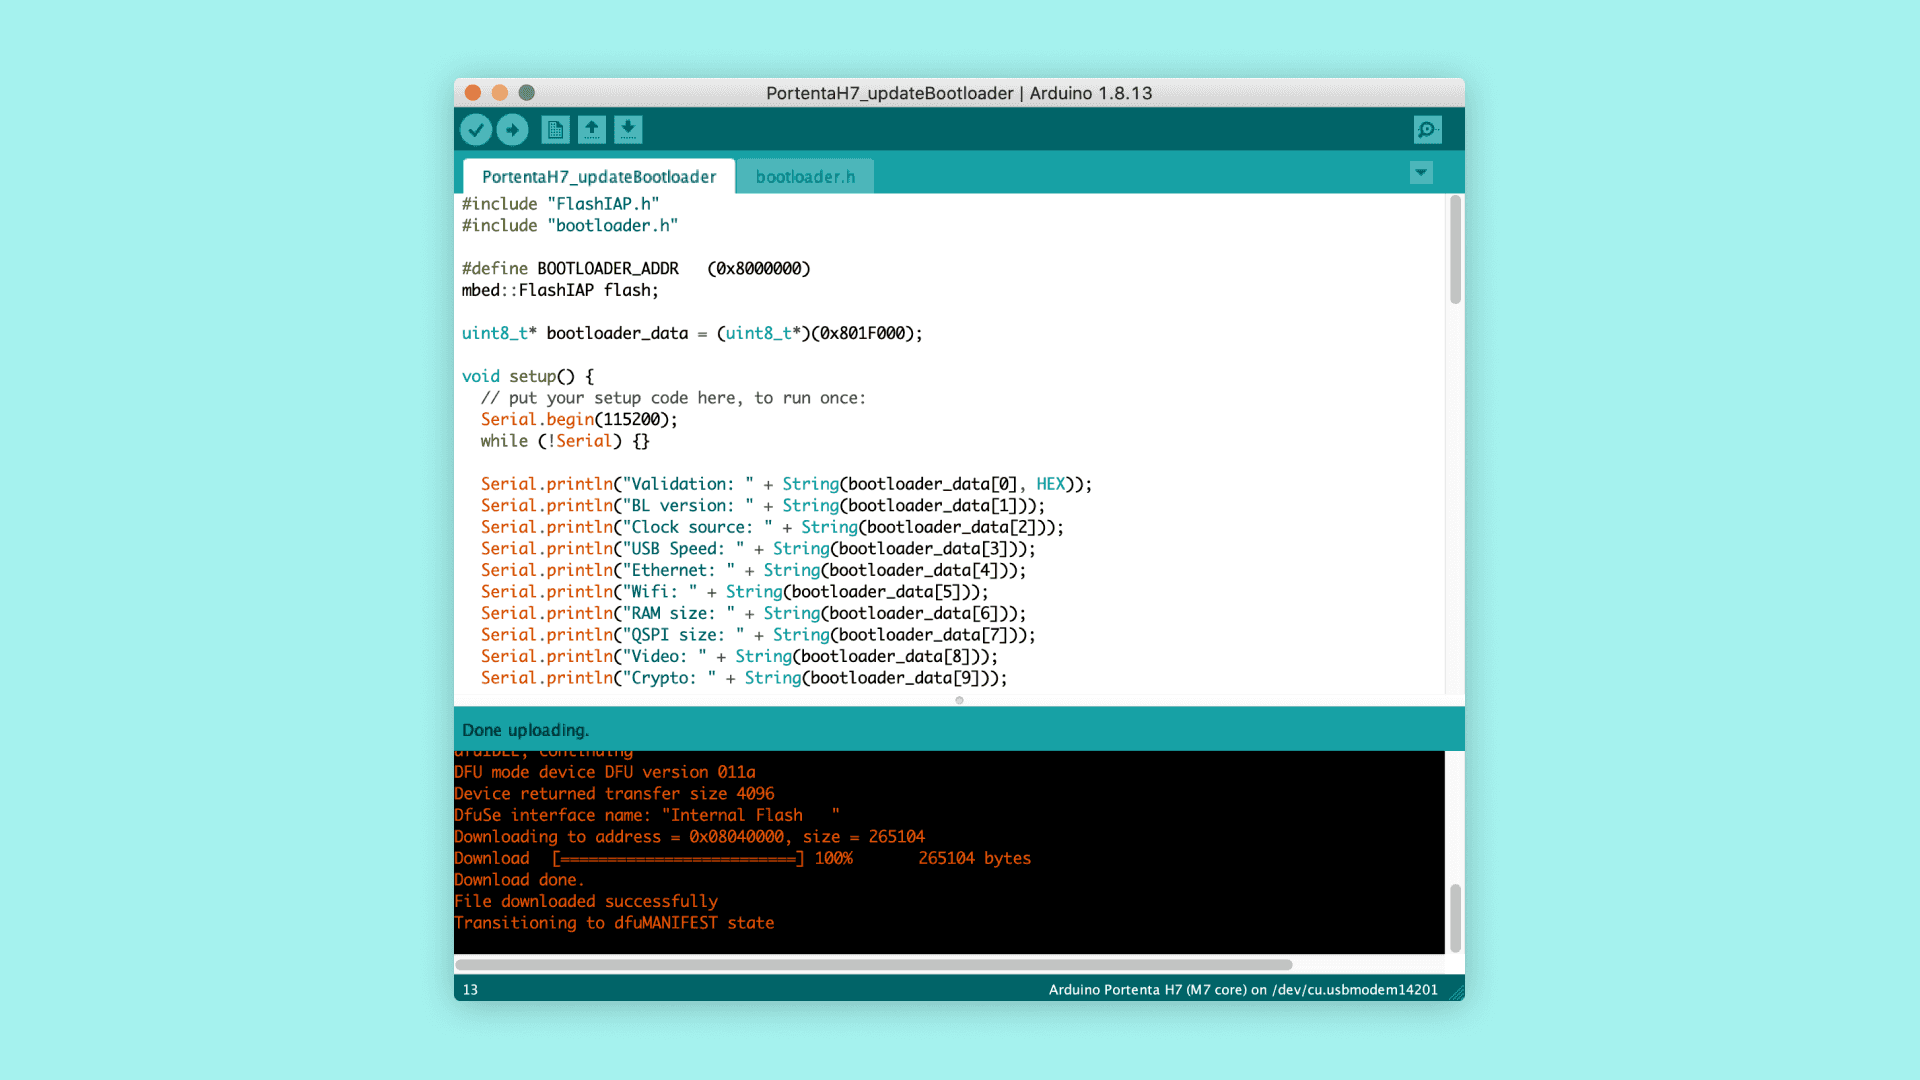Open the Serial Monitor magnifier icon
This screenshot has width=1920, height=1080.
point(1427,130)
